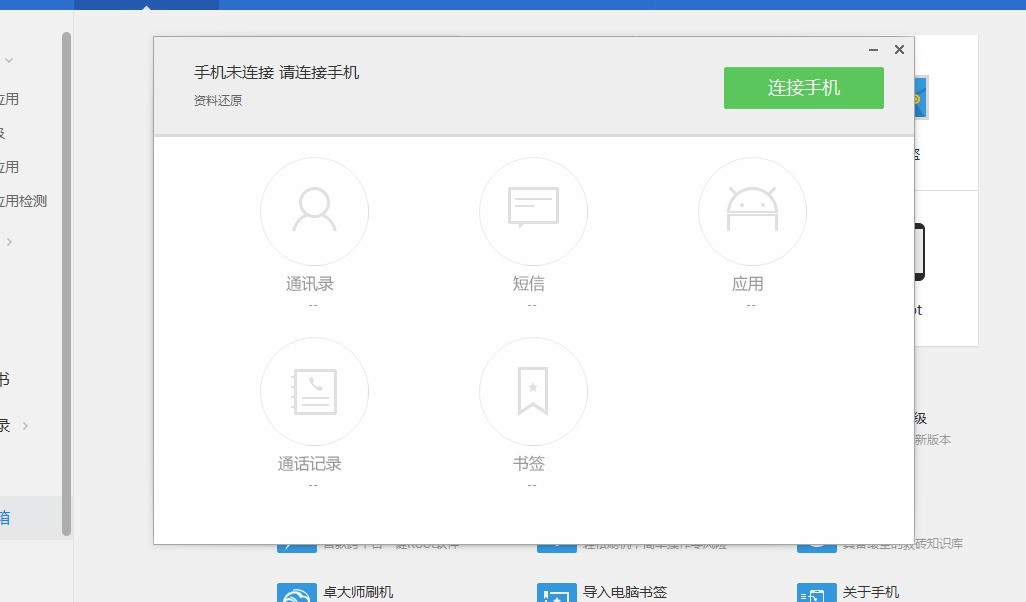Expand the middle sidebar section arrow
Viewport: 1026px width, 602px height.
point(9,242)
